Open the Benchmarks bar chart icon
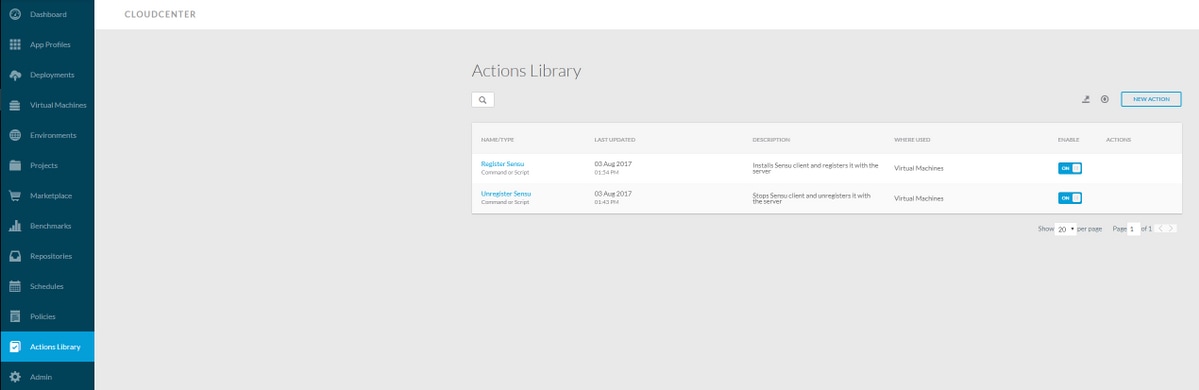The height and width of the screenshot is (390, 1199). (15, 226)
